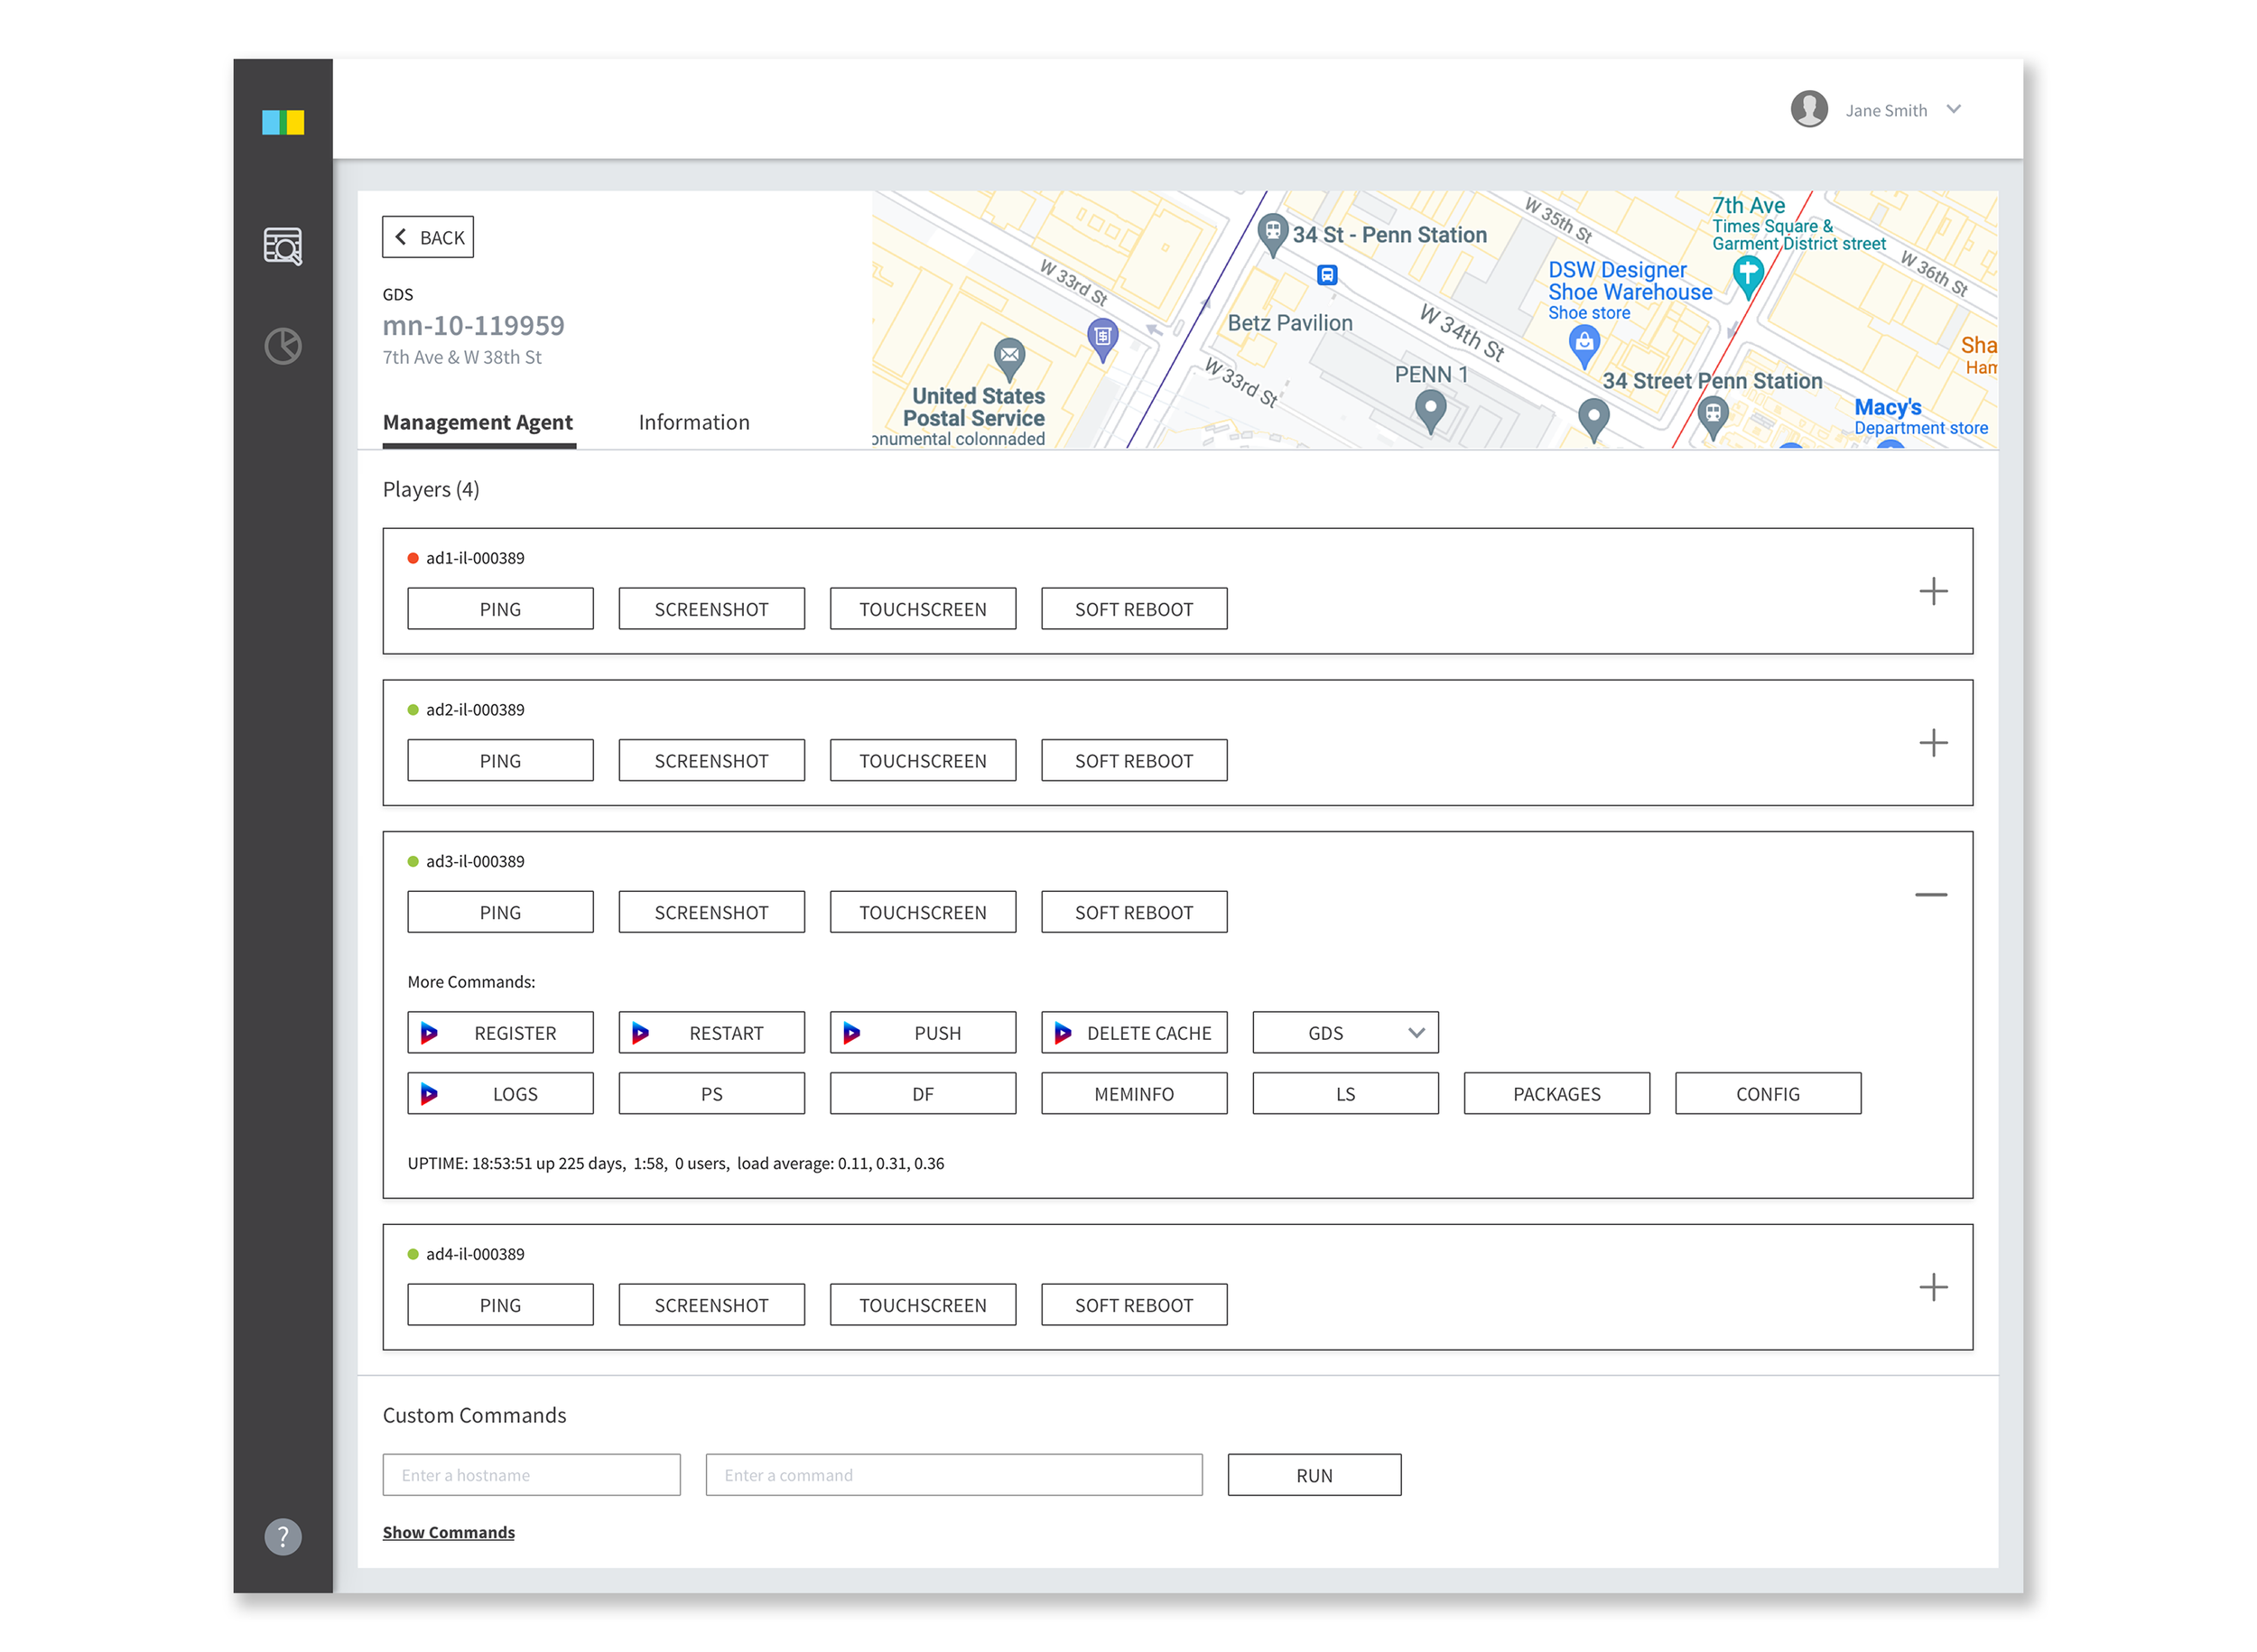Click the help question mark icon

(283, 1536)
